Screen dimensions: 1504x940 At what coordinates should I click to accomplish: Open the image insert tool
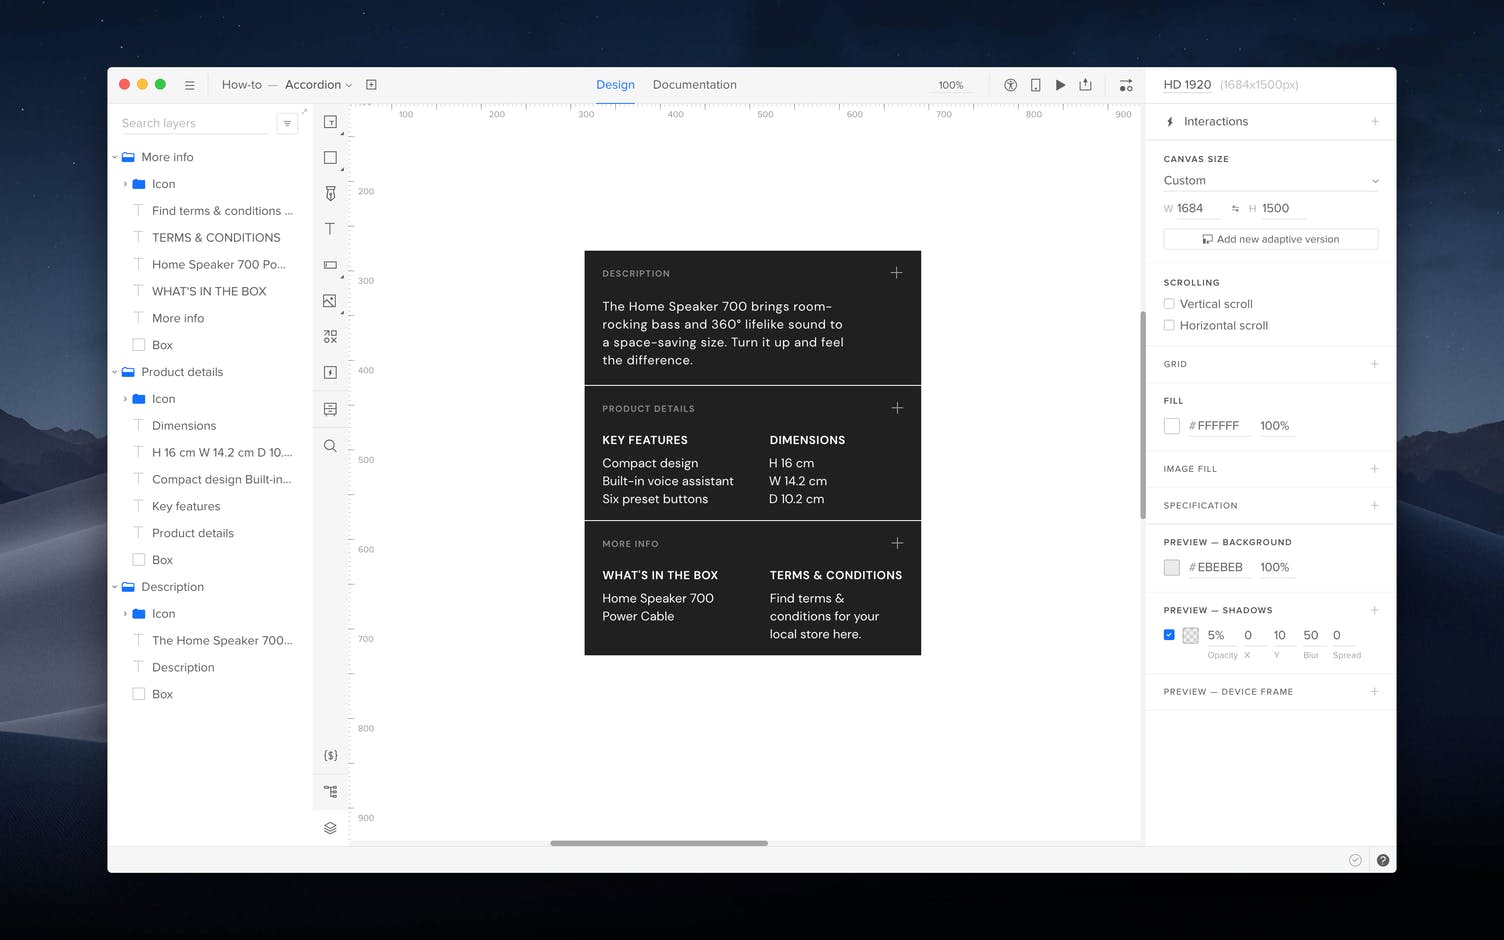pyautogui.click(x=331, y=301)
